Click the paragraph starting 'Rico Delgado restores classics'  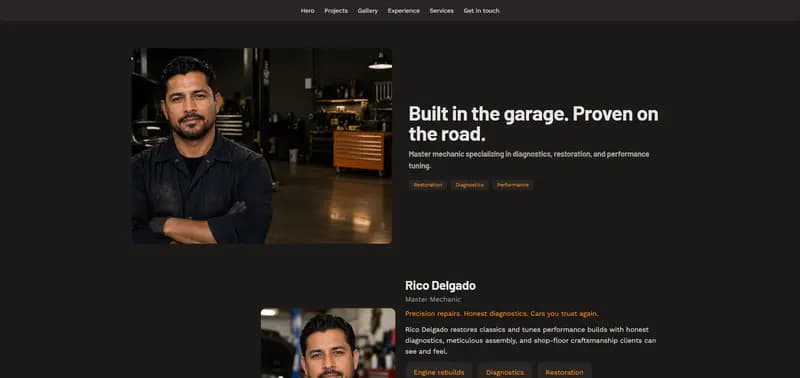(x=531, y=340)
